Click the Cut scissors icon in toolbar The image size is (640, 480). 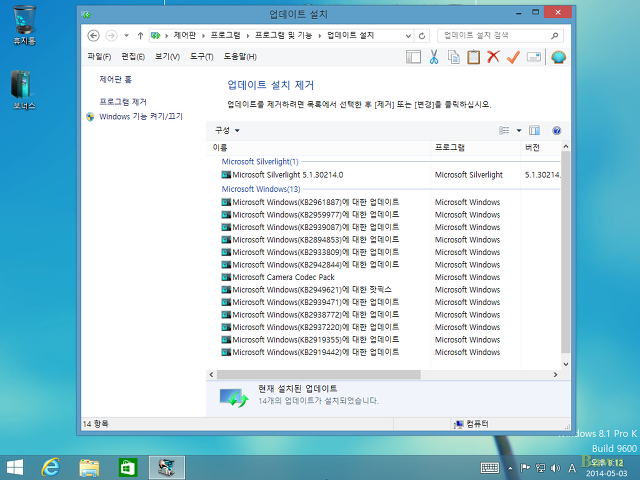coord(433,57)
